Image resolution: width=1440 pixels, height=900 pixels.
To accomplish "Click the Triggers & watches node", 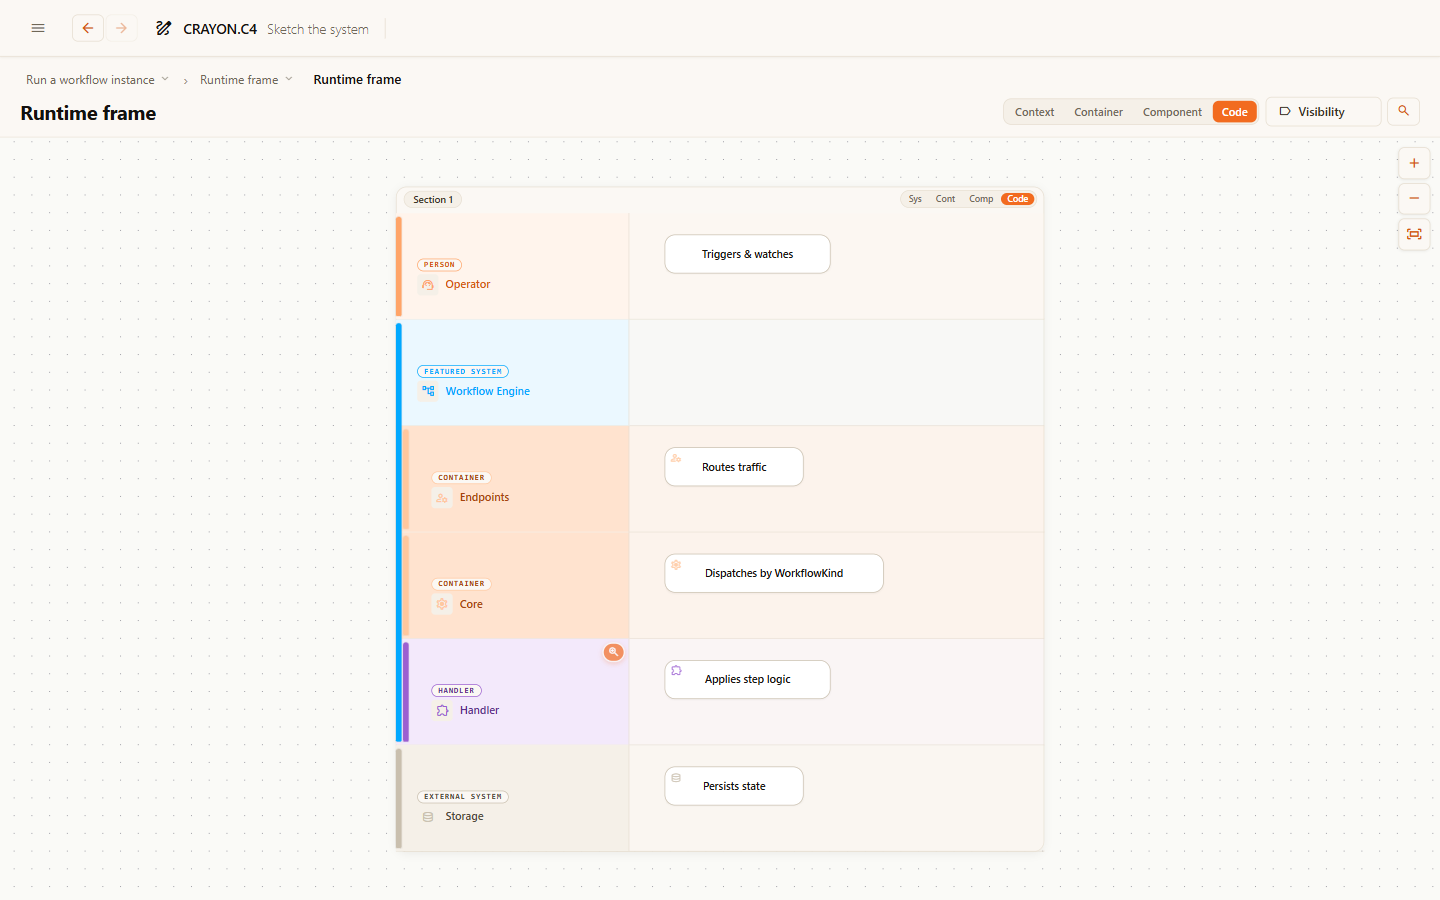I will (x=747, y=254).
